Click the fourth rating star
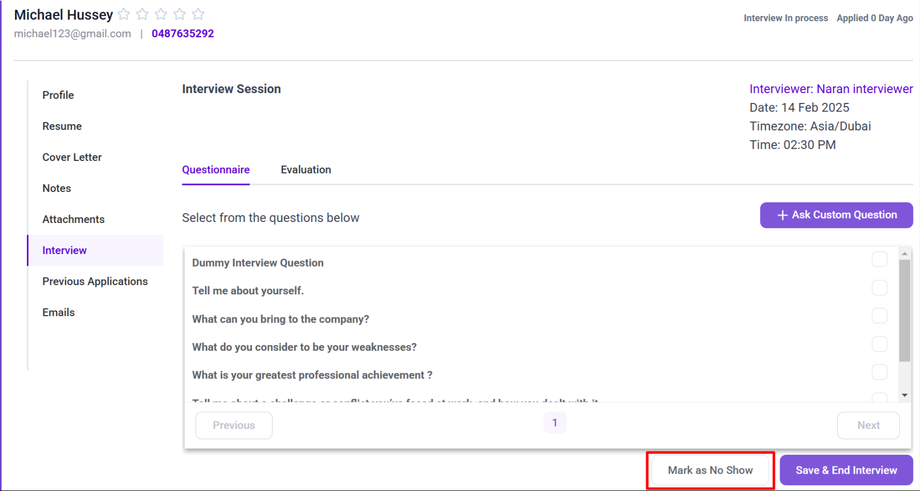This screenshot has width=920, height=491. [x=180, y=15]
